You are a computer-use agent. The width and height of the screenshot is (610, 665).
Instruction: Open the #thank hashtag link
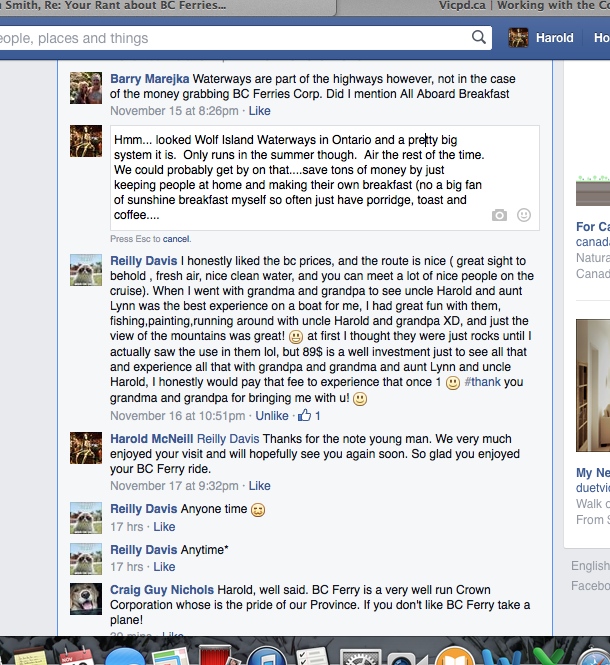[x=483, y=382]
